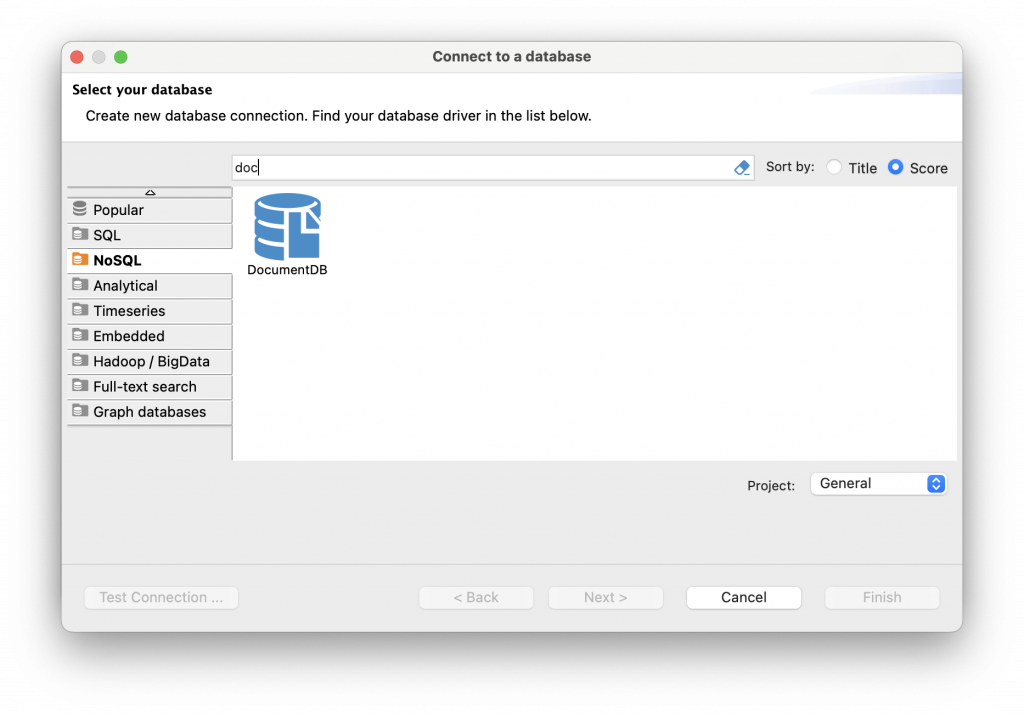Close the Connect to a database window

click(x=77, y=57)
